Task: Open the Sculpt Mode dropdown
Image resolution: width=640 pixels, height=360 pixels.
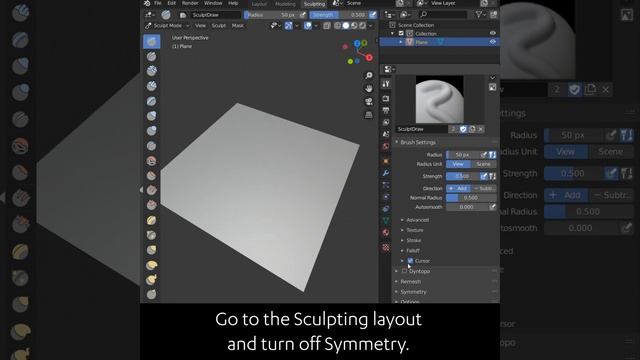Action: [x=167, y=26]
